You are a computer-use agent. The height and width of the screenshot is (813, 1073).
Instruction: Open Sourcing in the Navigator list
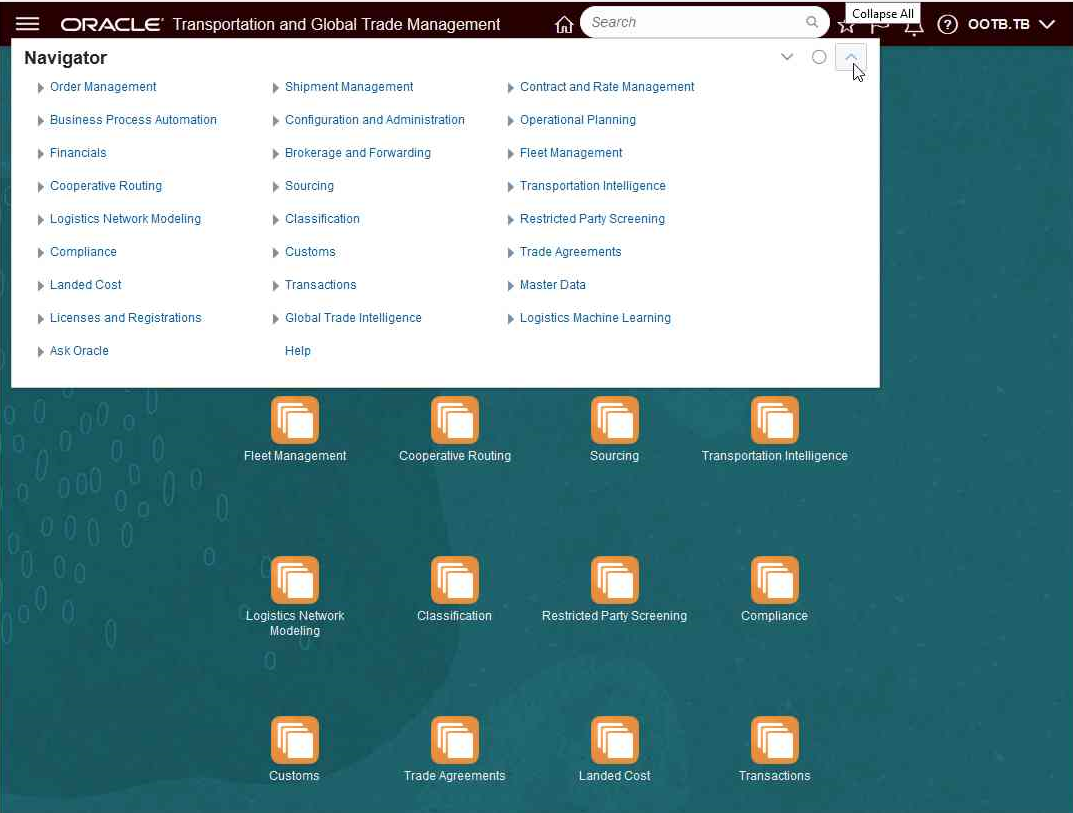[x=309, y=185]
